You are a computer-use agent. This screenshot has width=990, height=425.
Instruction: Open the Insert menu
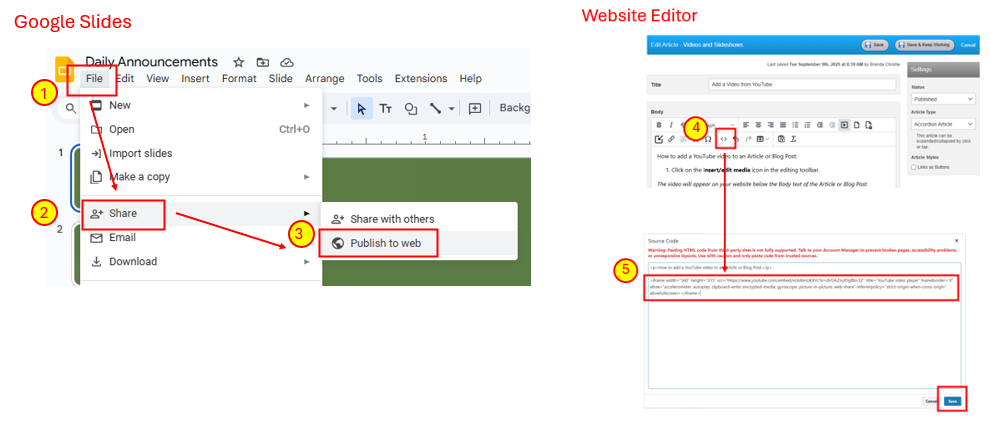(x=196, y=78)
